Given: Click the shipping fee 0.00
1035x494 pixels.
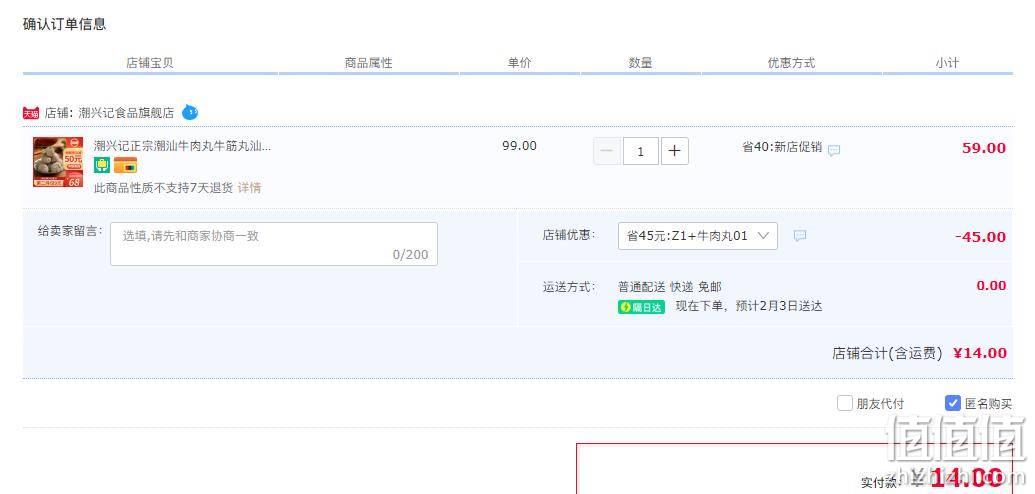Looking at the screenshot, I should click(991, 285).
